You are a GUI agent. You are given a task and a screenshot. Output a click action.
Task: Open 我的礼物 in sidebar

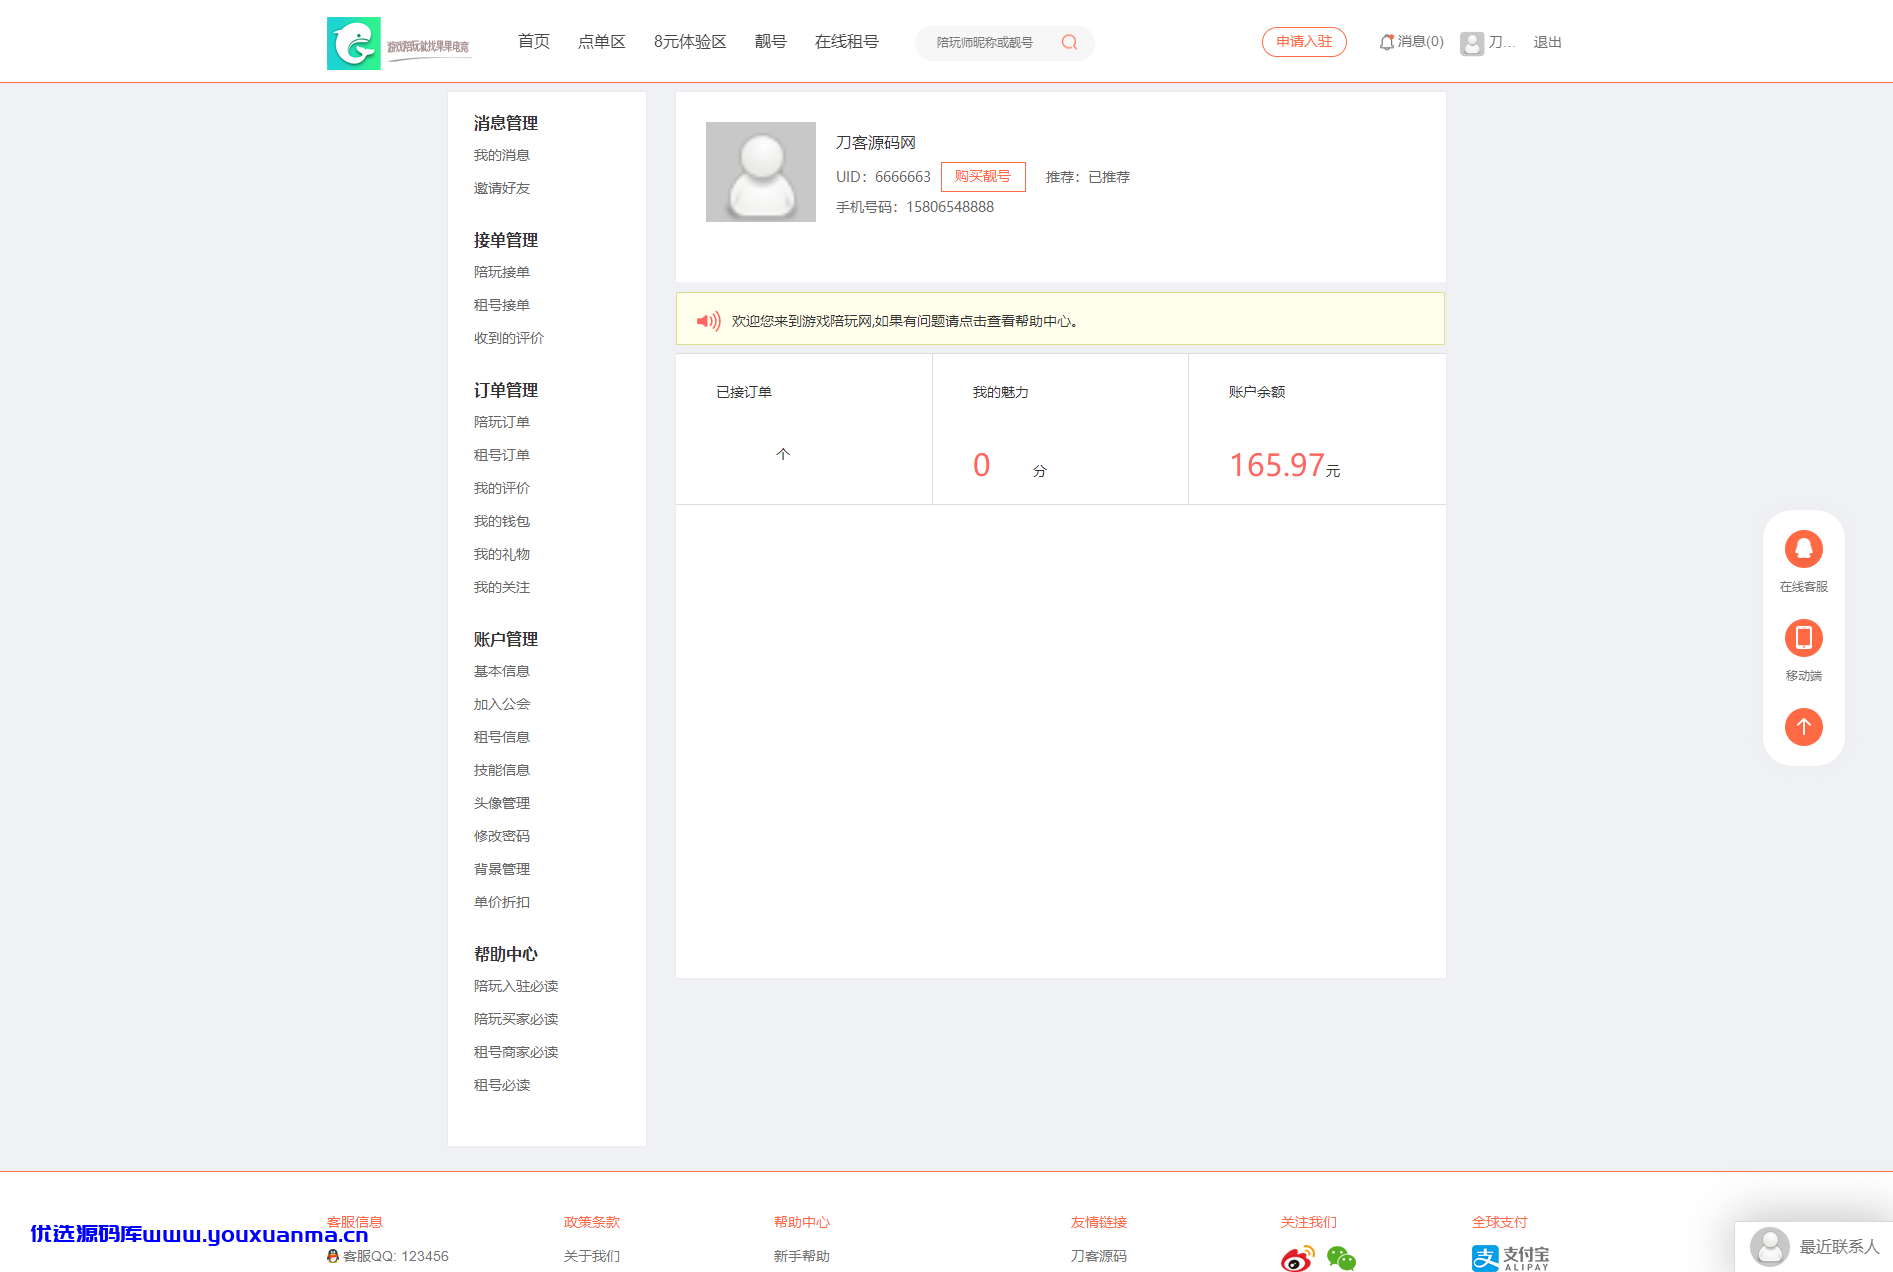[502, 554]
